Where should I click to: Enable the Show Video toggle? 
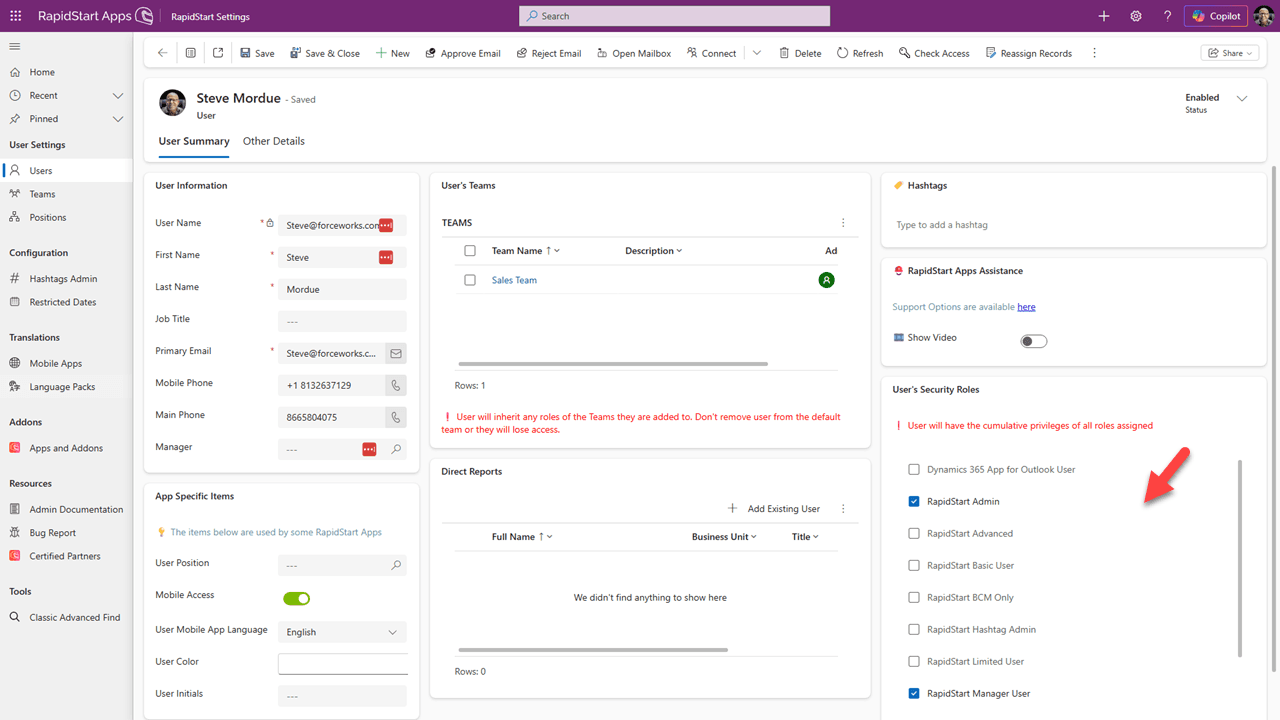tap(1033, 340)
